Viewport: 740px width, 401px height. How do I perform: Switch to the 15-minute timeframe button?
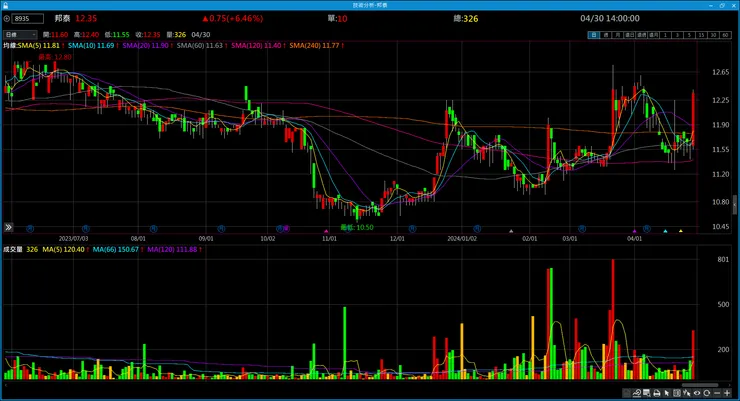coord(701,35)
